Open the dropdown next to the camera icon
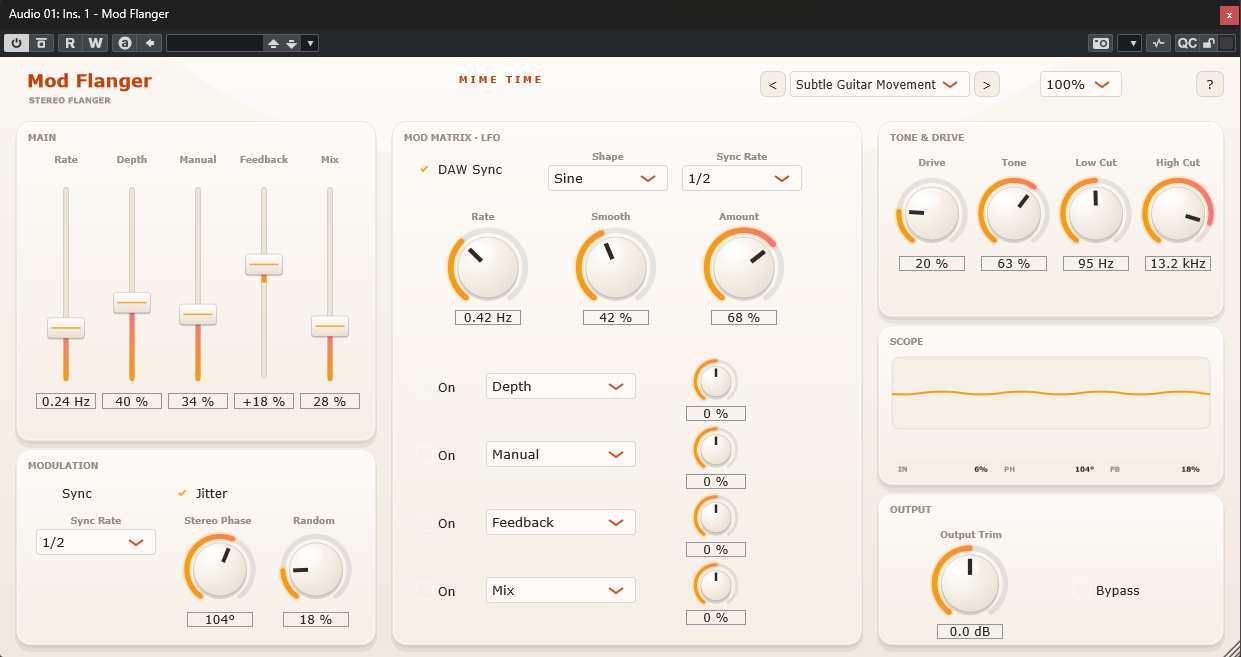Screen dimensions: 1241x657 [x=1129, y=43]
